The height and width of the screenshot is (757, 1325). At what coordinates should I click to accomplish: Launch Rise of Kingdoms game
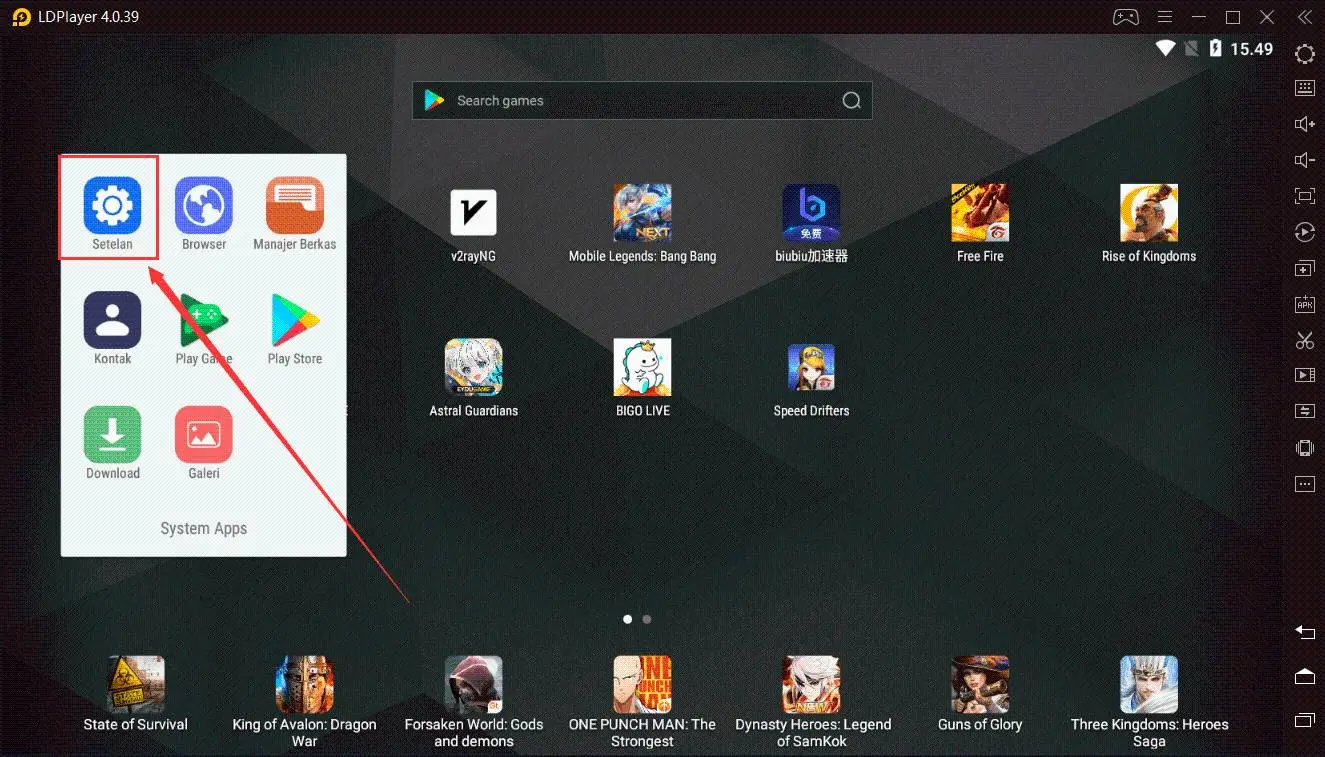pyautogui.click(x=1149, y=213)
